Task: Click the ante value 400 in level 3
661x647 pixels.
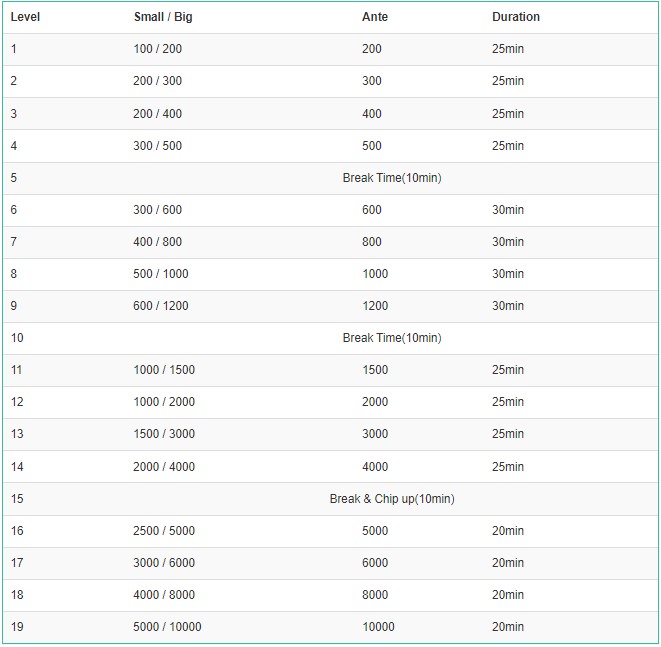Action: pos(372,114)
